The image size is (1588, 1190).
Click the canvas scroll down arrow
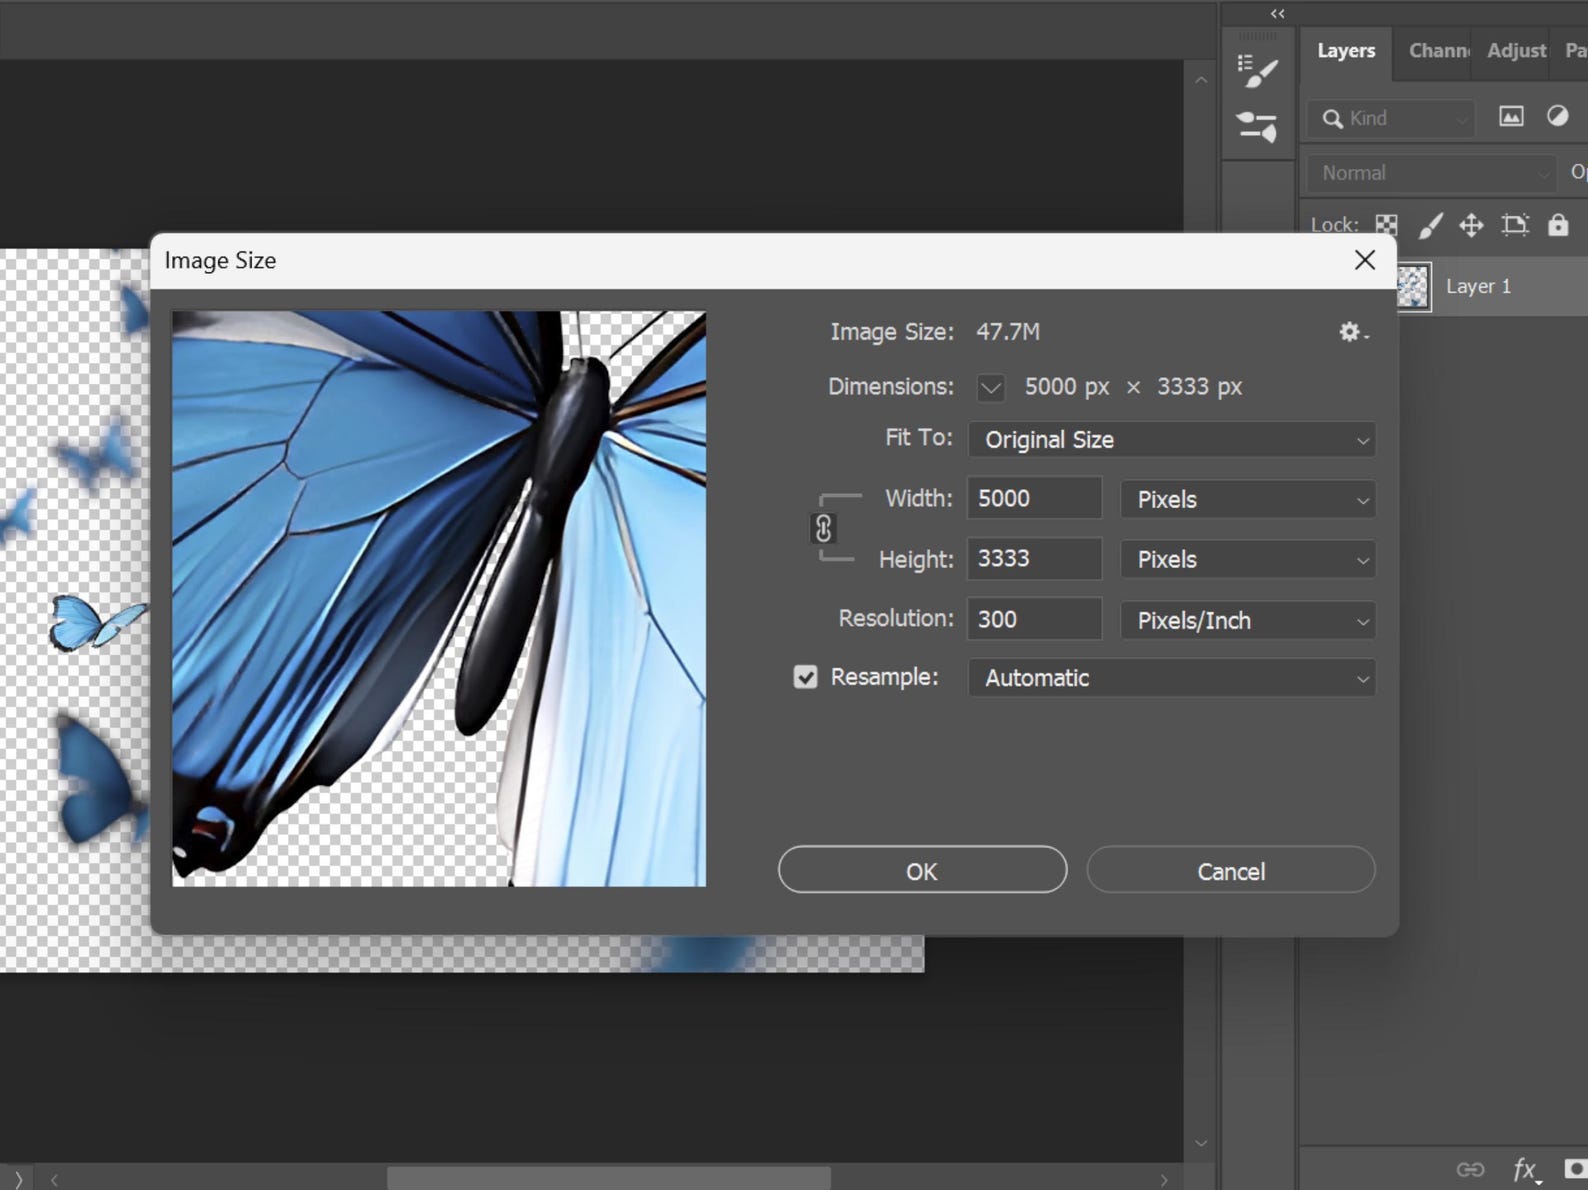coord(1201,1143)
